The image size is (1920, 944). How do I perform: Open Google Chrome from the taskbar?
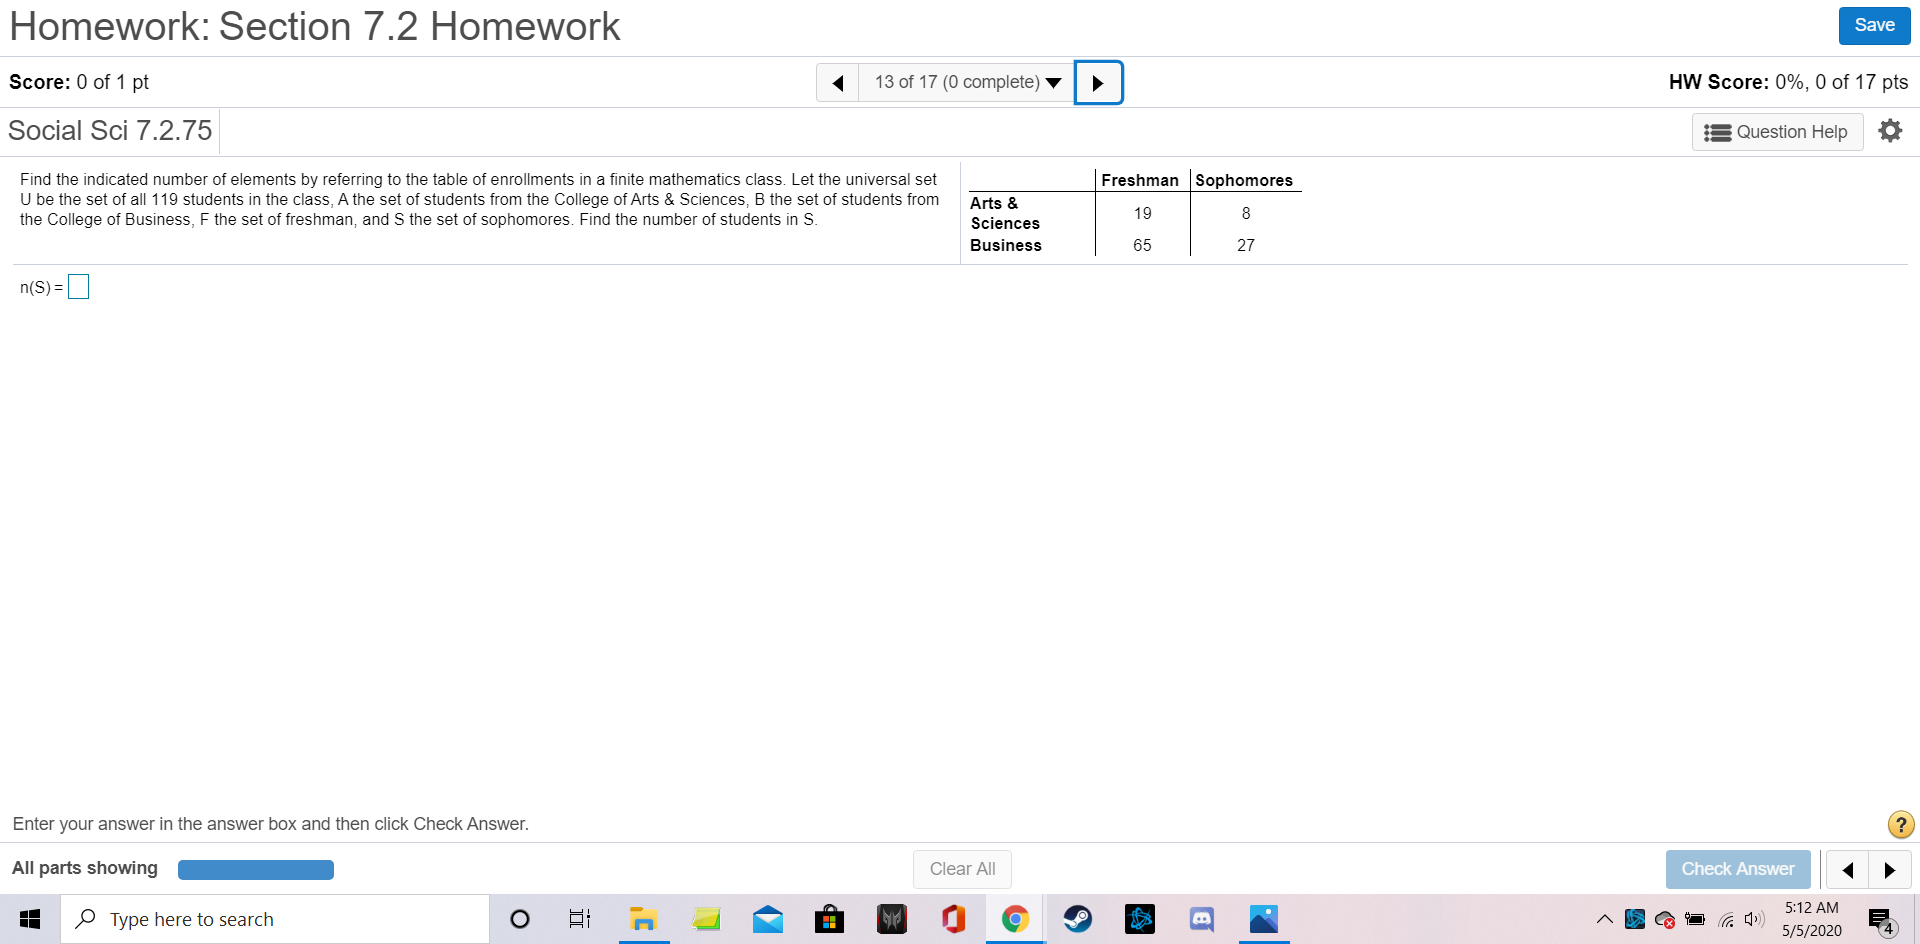[1015, 918]
